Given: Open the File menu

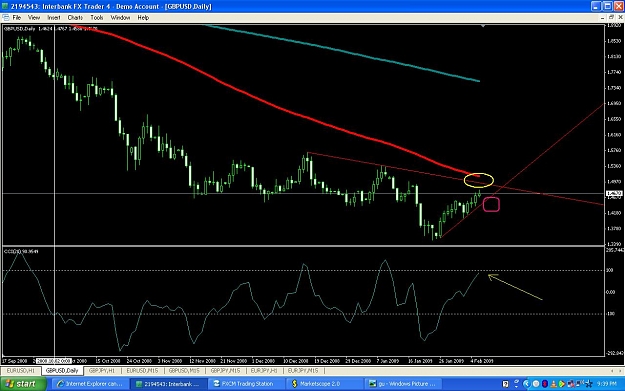Looking at the screenshot, I should point(17,18).
